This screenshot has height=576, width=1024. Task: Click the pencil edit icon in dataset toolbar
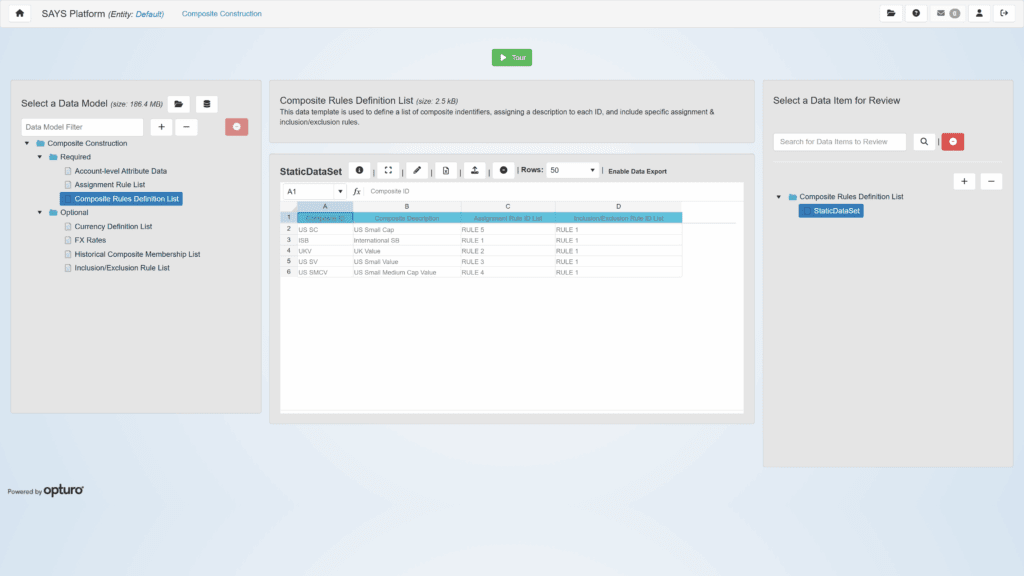(417, 170)
